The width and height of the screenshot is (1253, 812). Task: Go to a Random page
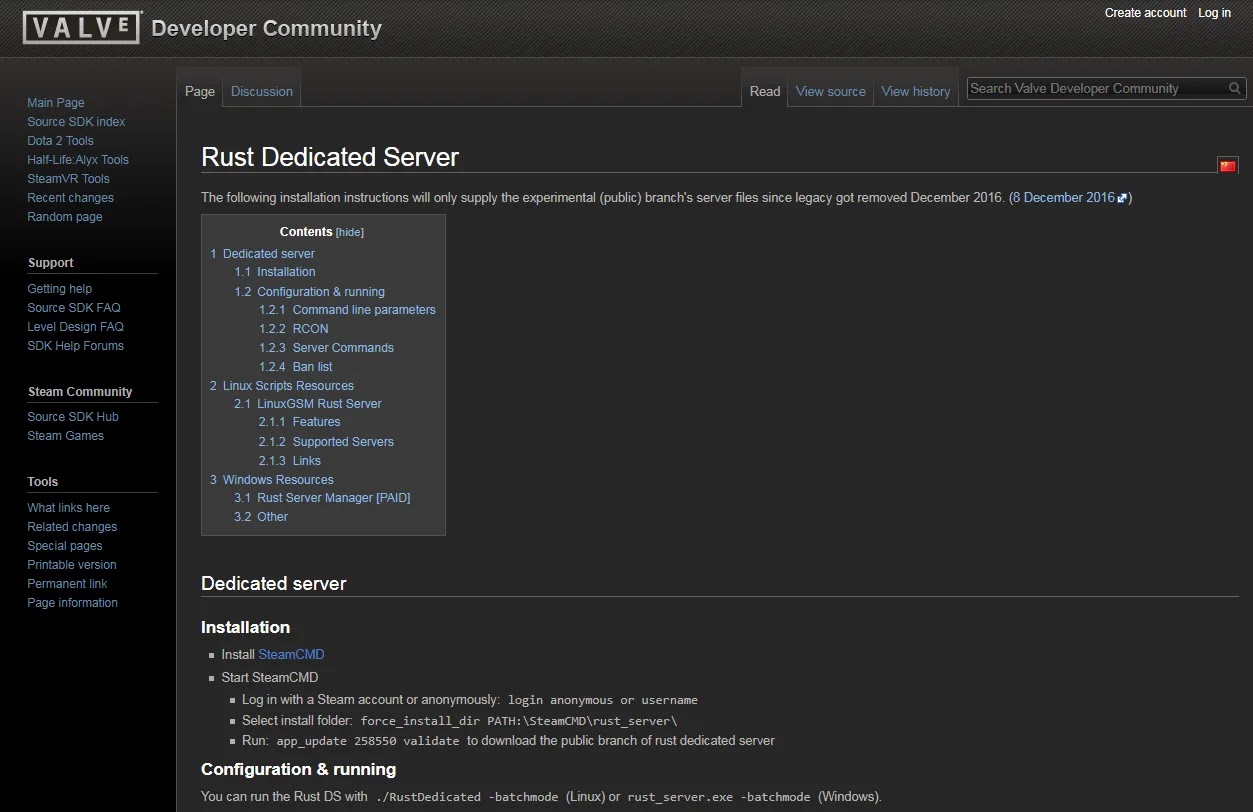[x=65, y=217]
